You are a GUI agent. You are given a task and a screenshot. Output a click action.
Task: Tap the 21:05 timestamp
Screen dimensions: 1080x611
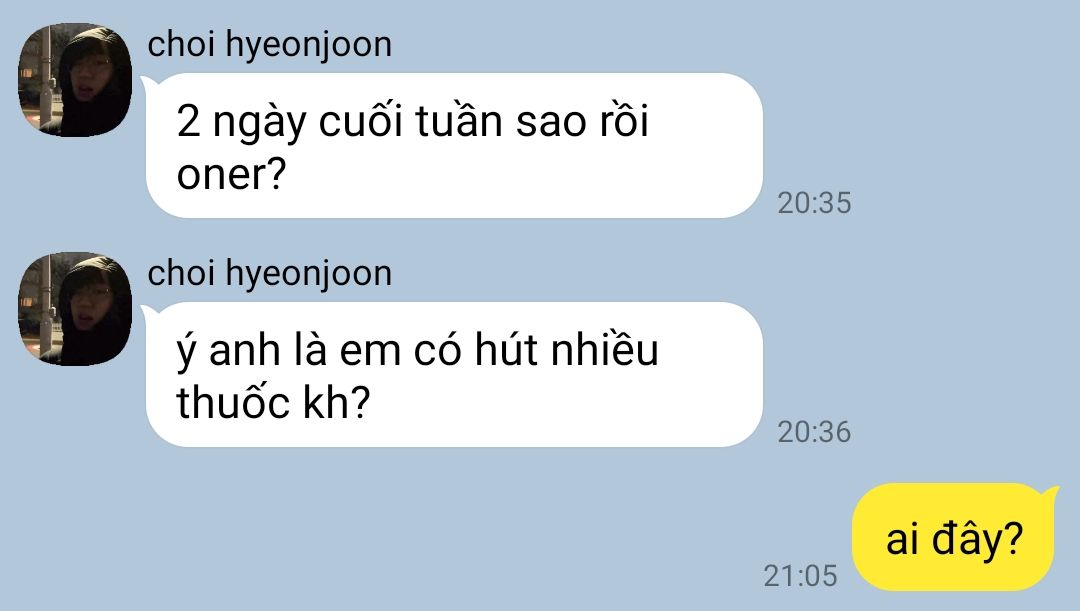(800, 576)
